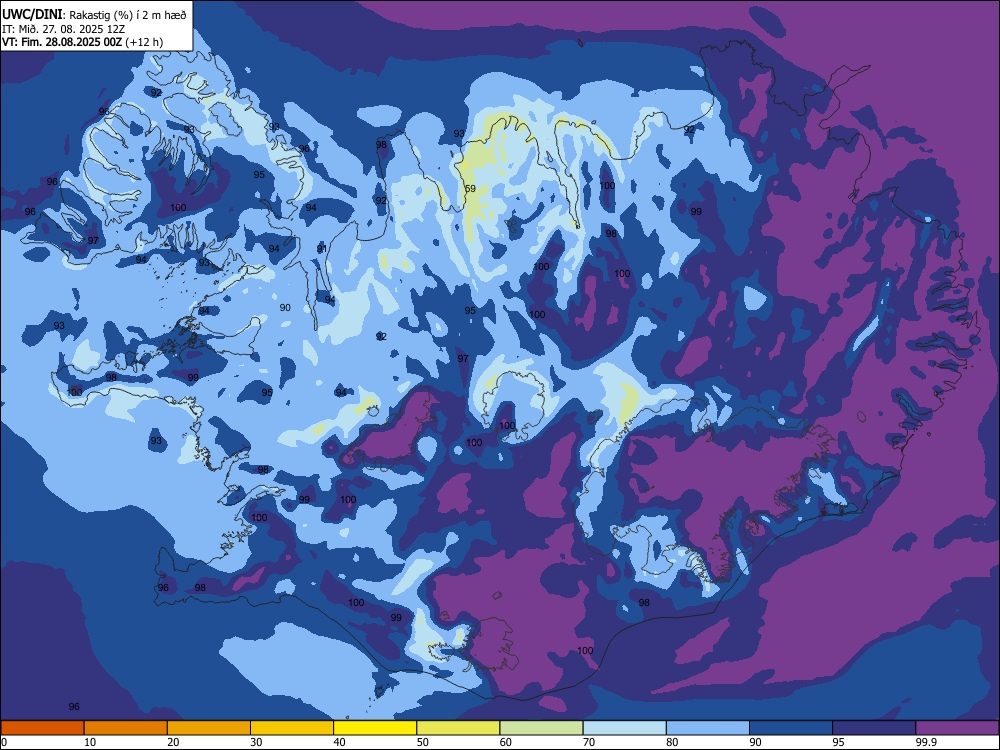Select the 30–40 yellow-orange legend swatch
The width and height of the screenshot is (1000, 750).
pyautogui.click(x=292, y=728)
